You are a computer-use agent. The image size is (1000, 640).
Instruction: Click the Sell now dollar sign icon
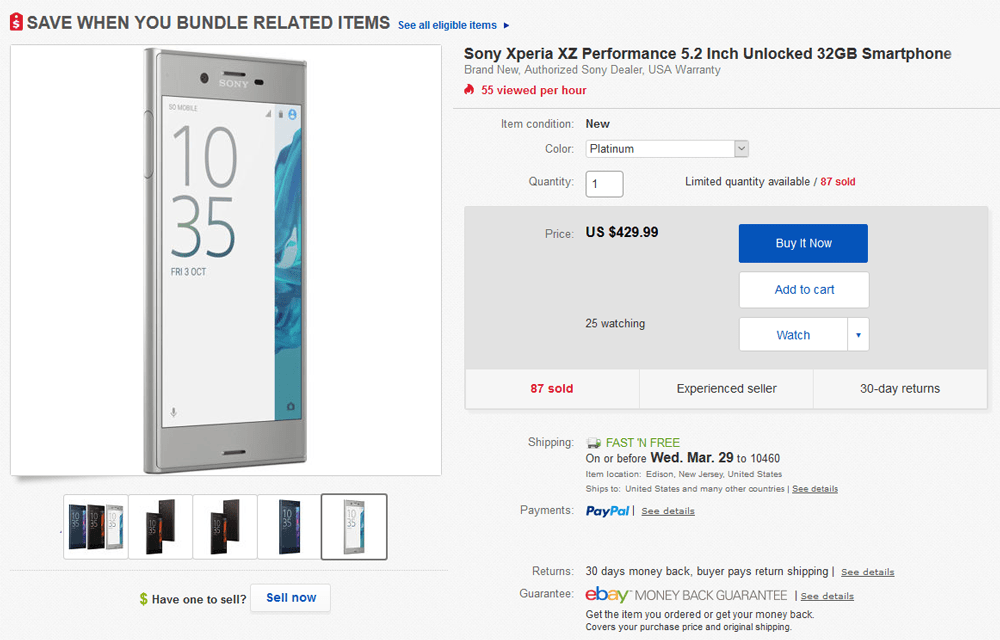(141, 598)
